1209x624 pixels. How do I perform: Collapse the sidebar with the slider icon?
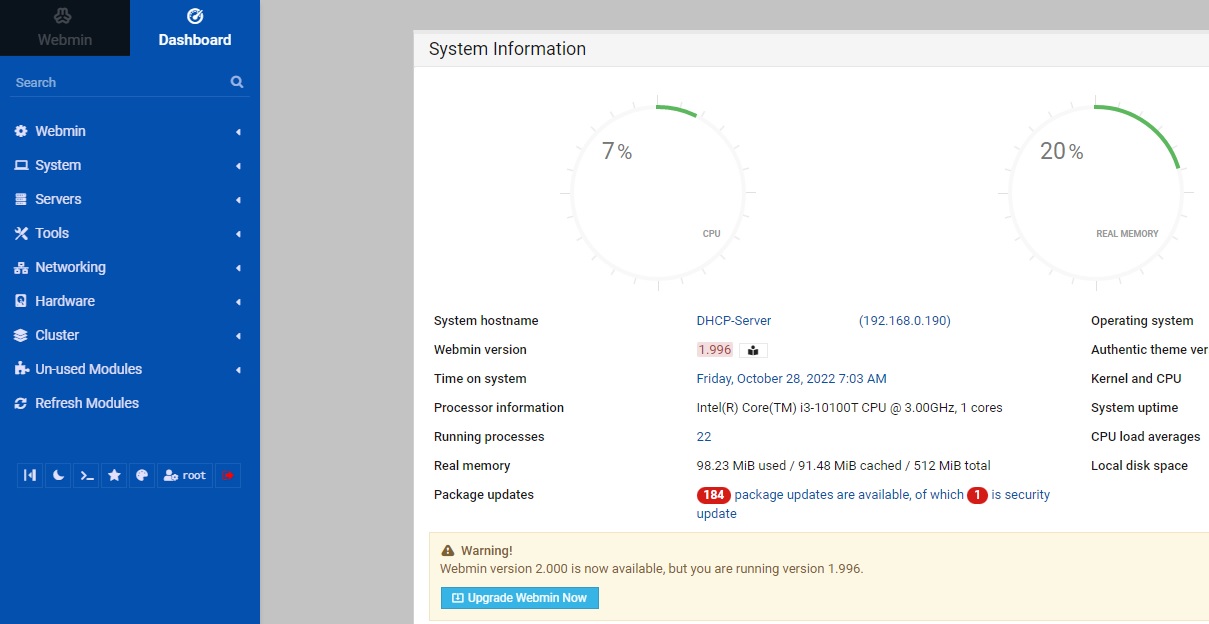pyautogui.click(x=30, y=476)
